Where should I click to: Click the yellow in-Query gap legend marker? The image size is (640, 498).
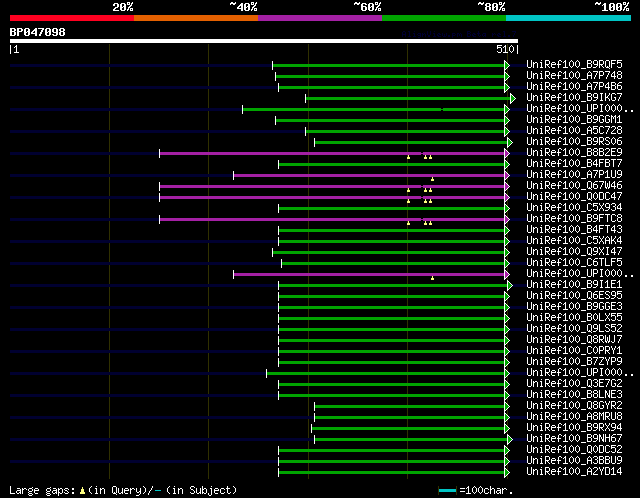[82, 490]
